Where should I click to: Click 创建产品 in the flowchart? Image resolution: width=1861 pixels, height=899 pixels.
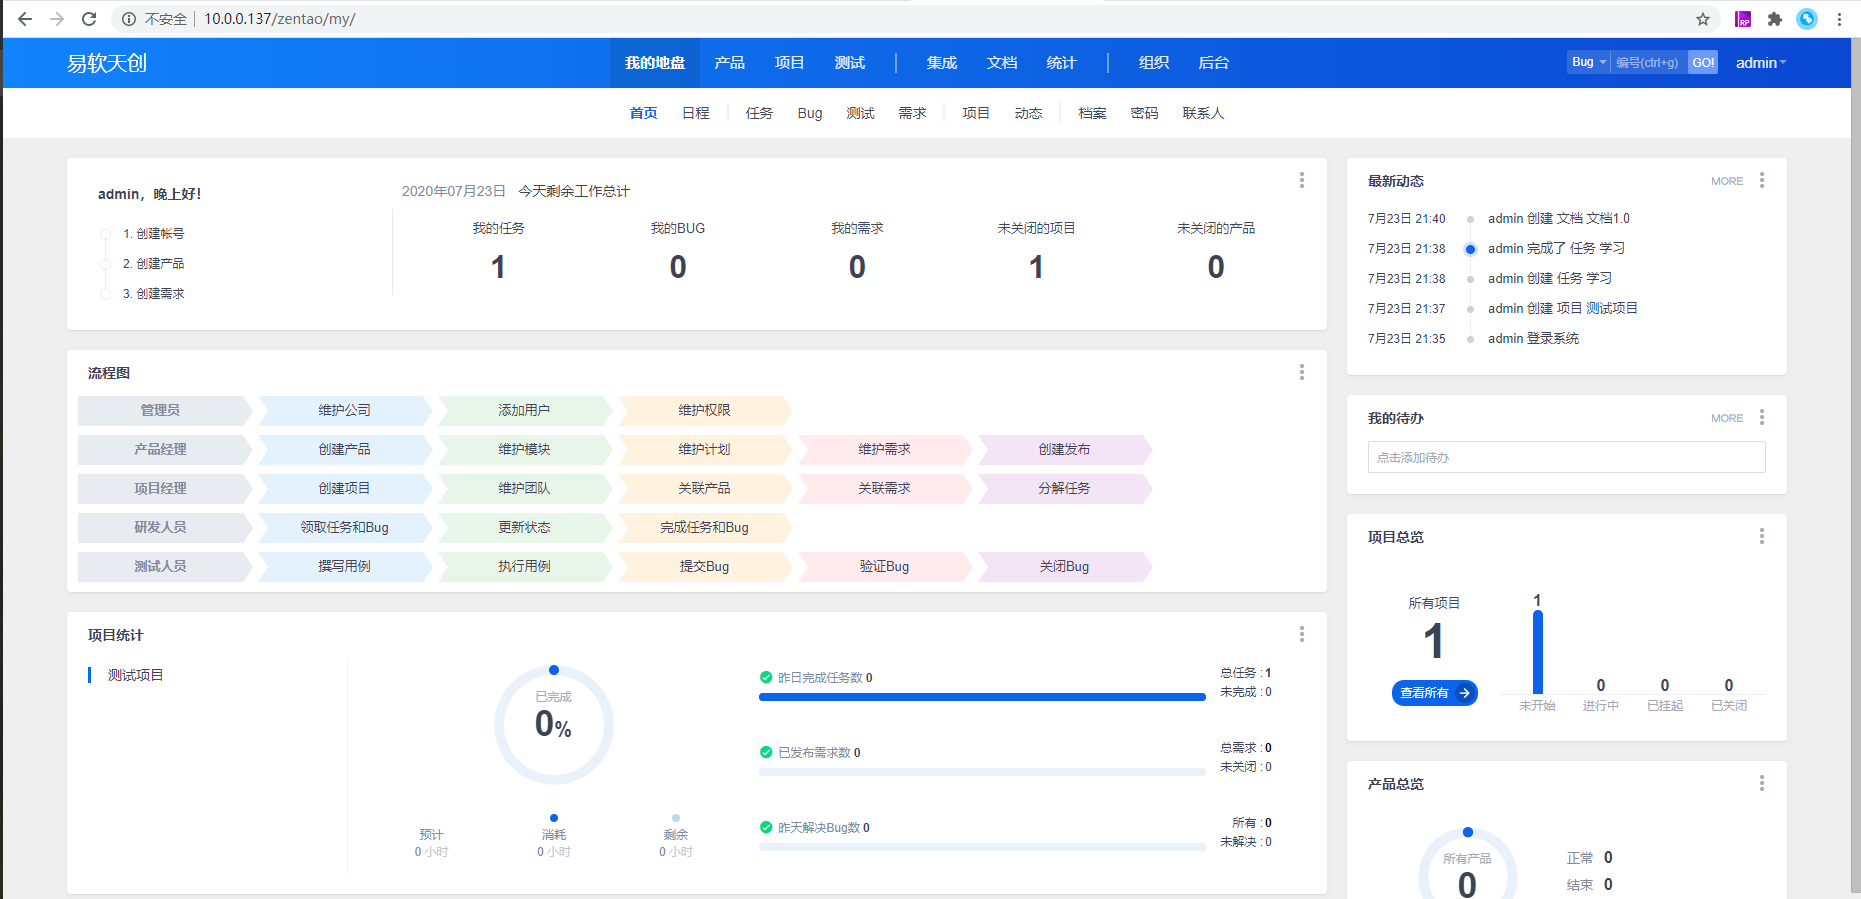tap(344, 449)
